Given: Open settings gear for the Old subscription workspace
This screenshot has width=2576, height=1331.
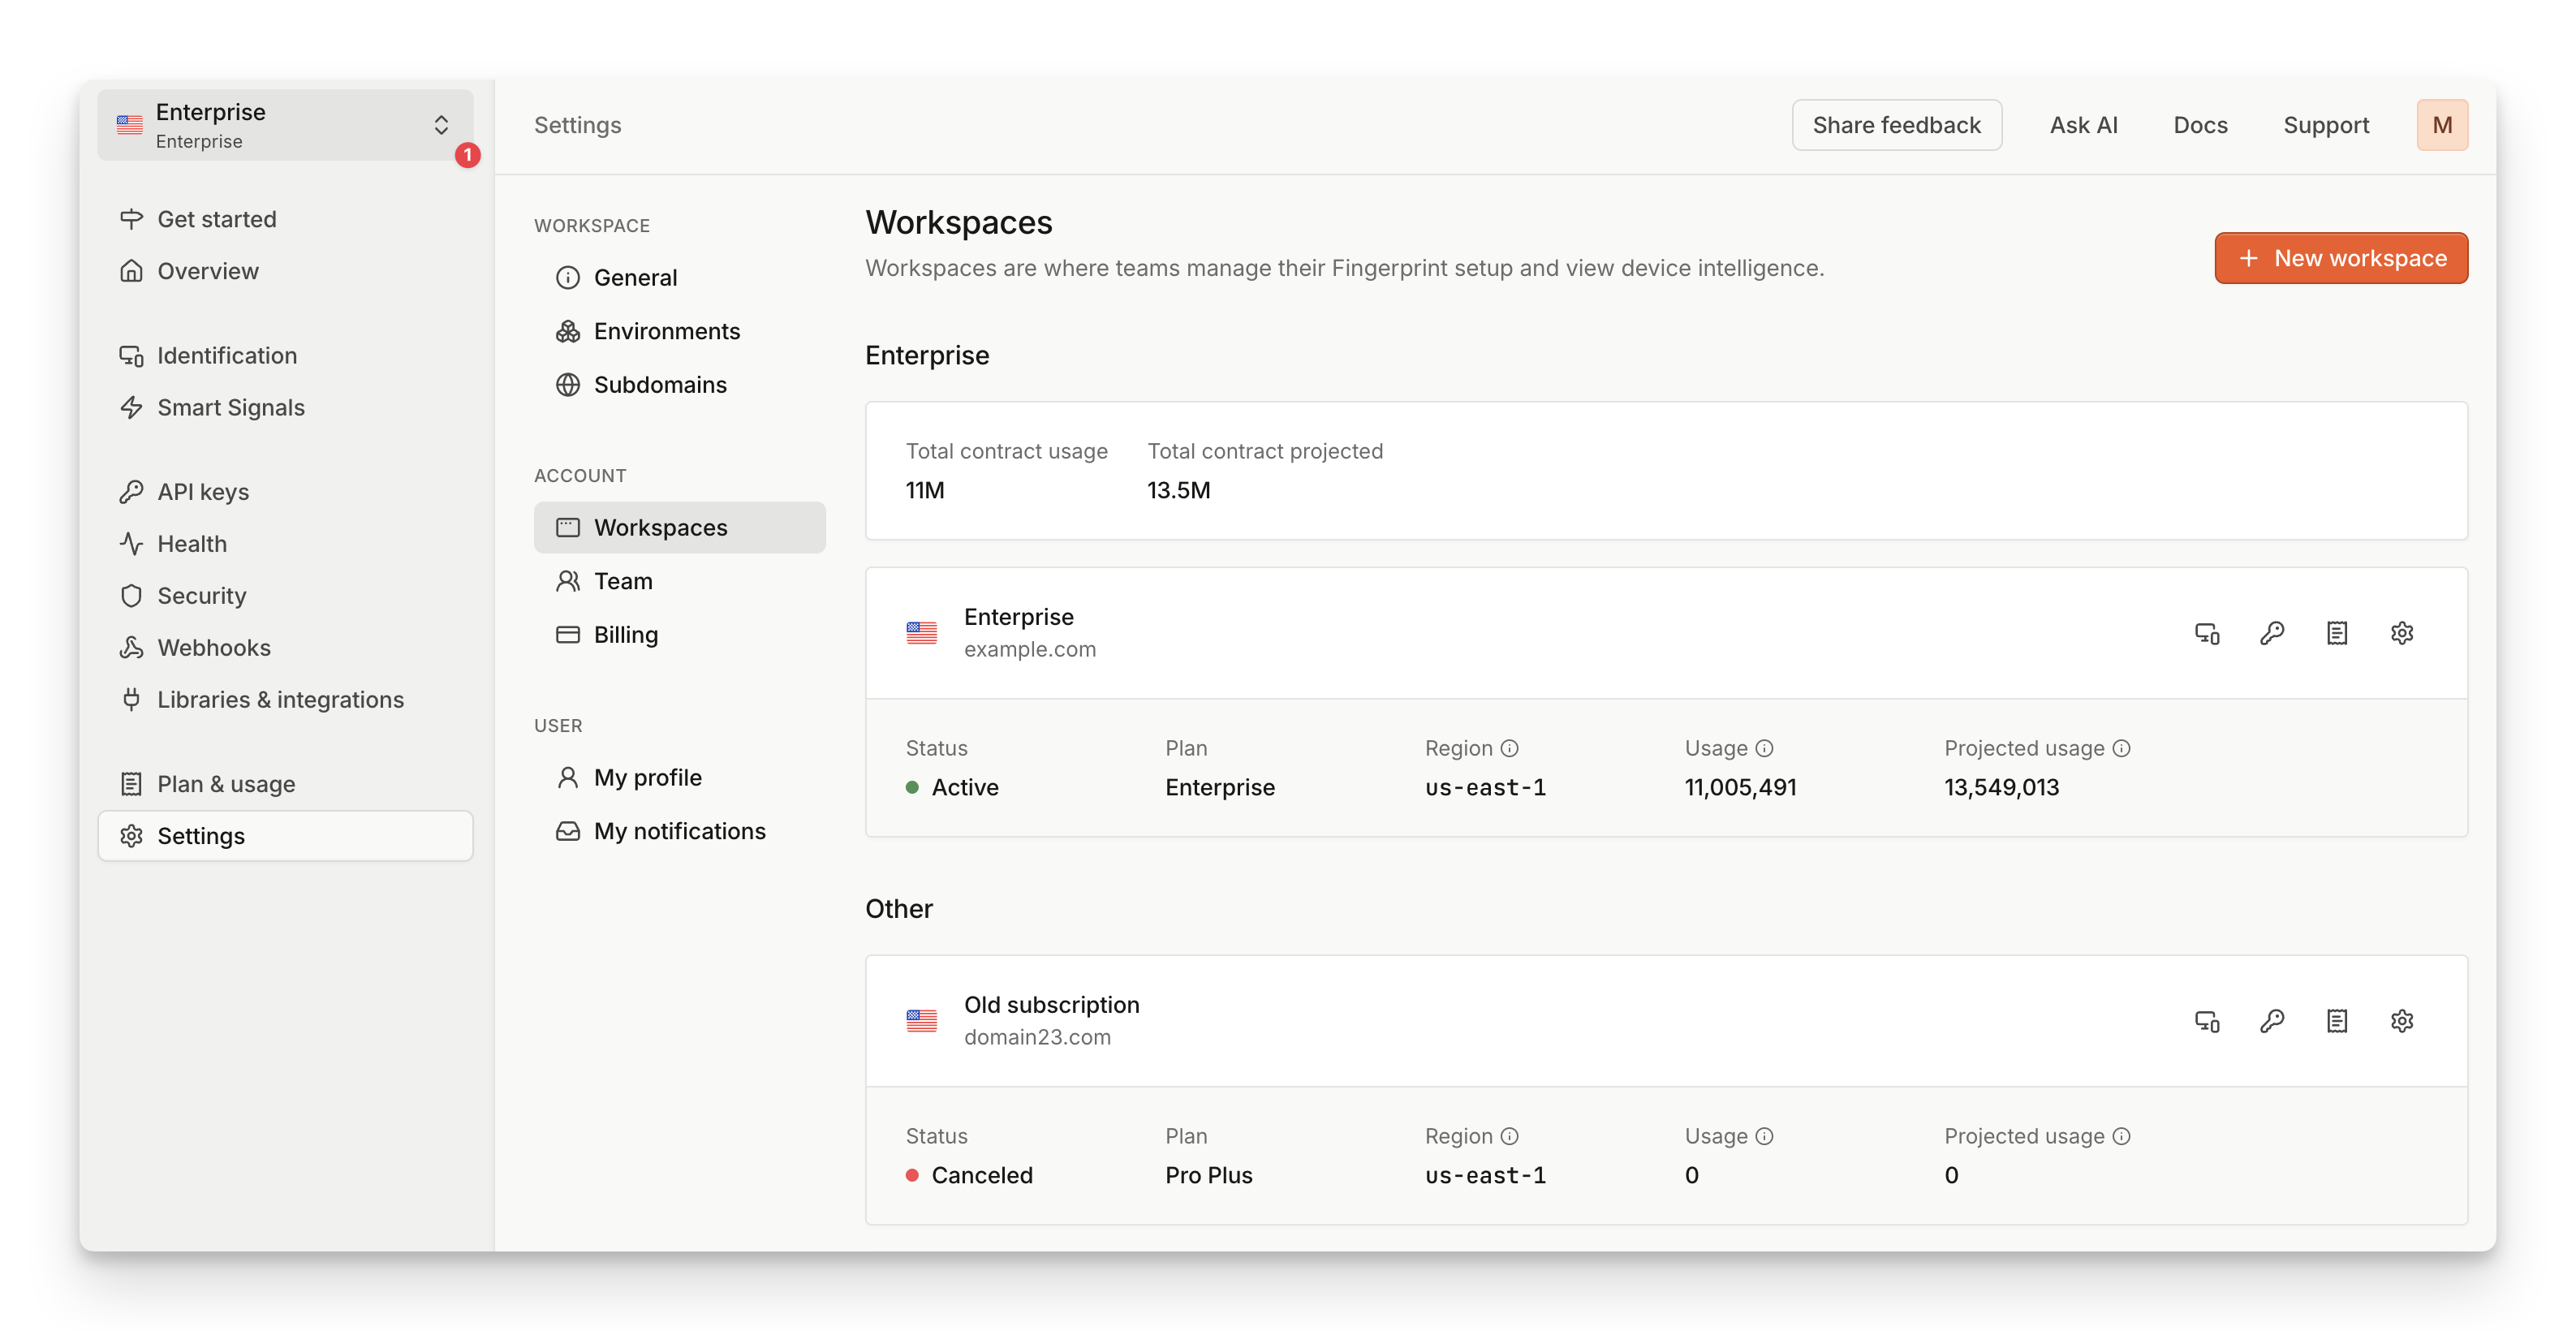Looking at the screenshot, I should pos(2403,1021).
